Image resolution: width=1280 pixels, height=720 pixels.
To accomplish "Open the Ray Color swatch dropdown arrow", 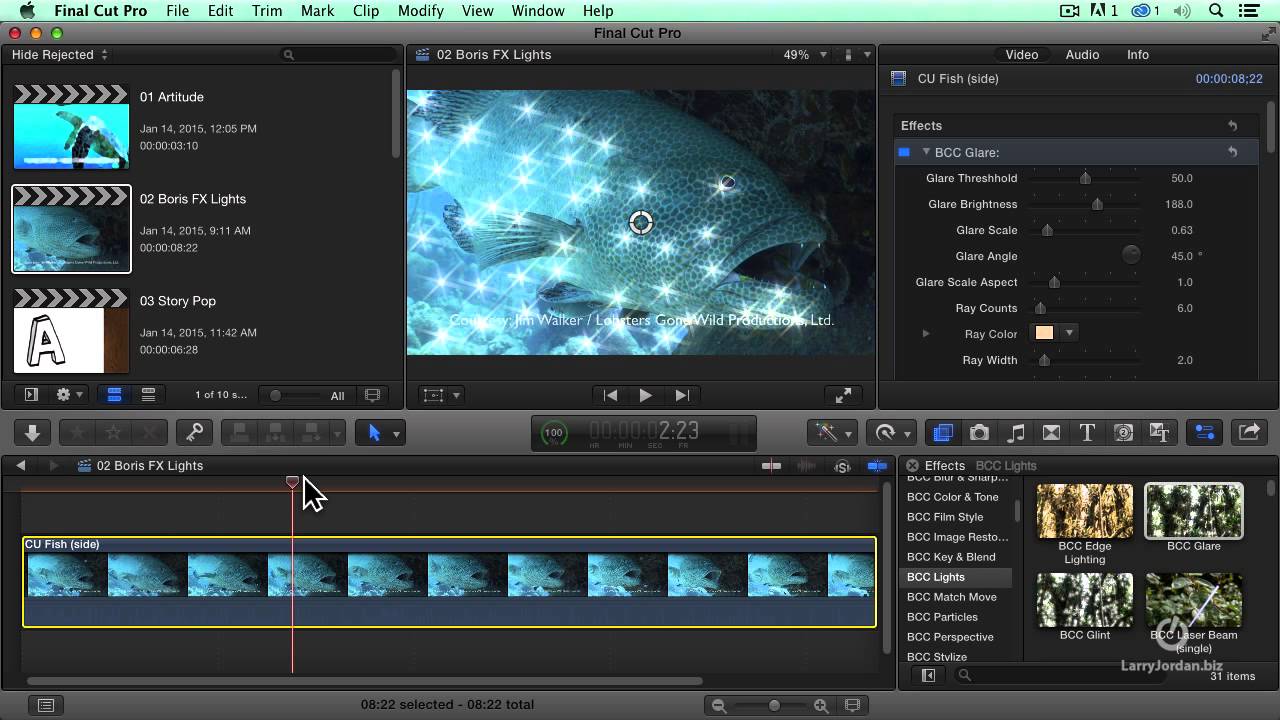I will [1069, 334].
